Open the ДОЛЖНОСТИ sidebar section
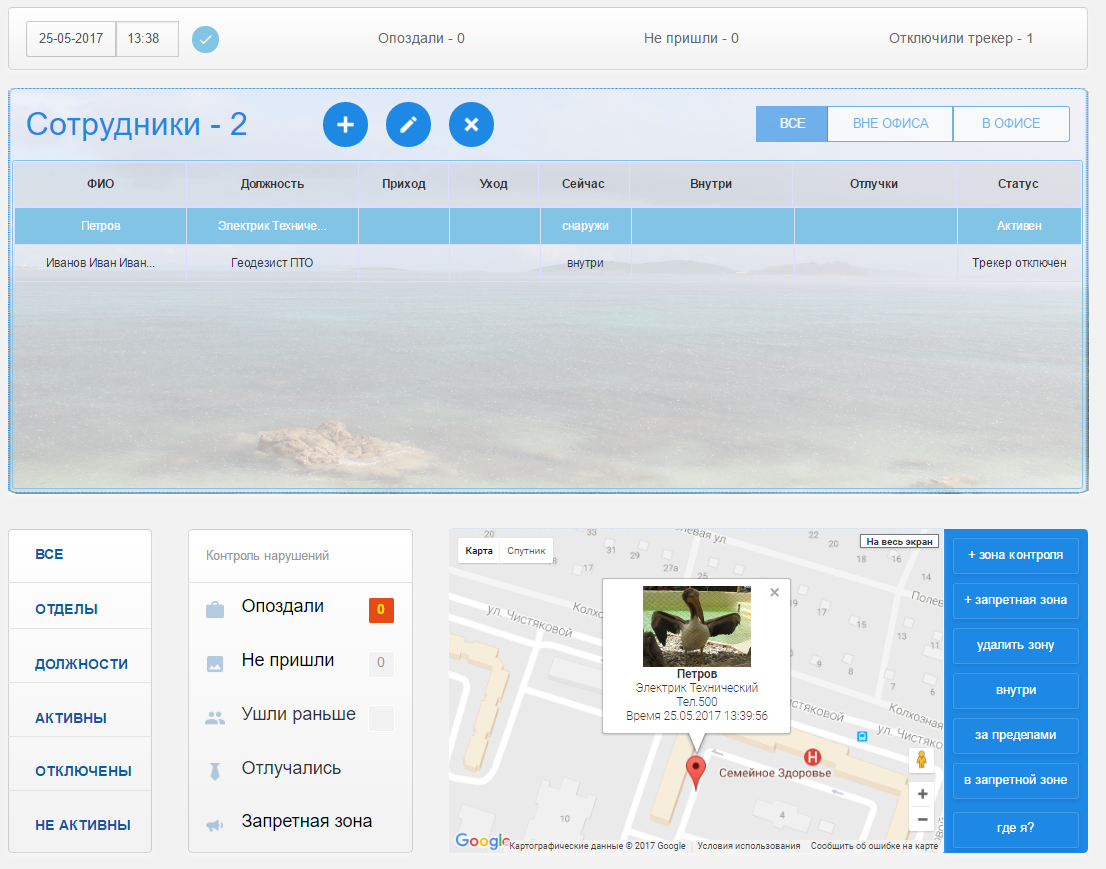 (x=82, y=664)
